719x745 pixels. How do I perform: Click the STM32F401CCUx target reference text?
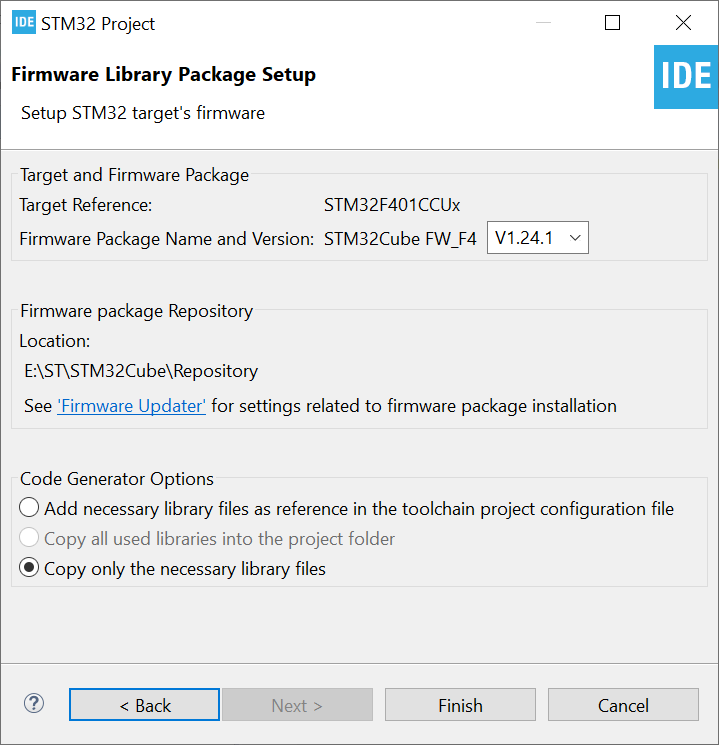[392, 206]
